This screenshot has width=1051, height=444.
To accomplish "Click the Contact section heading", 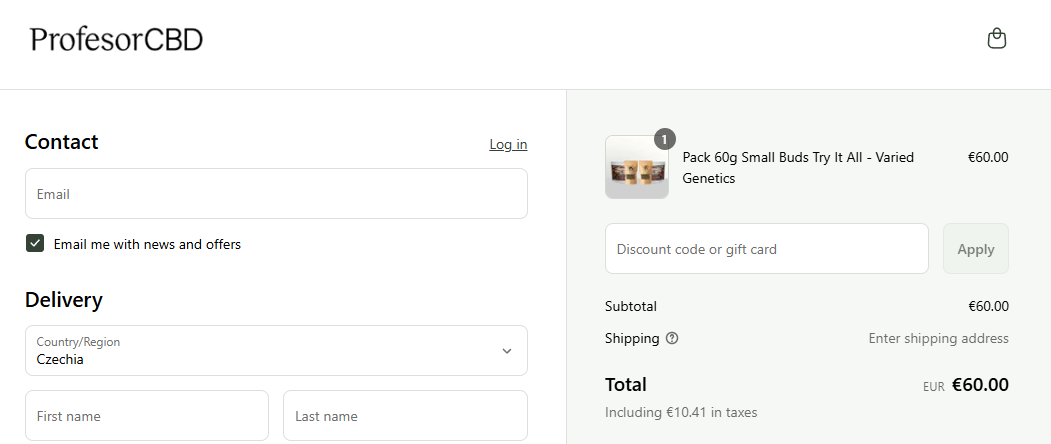I will 62,142.
